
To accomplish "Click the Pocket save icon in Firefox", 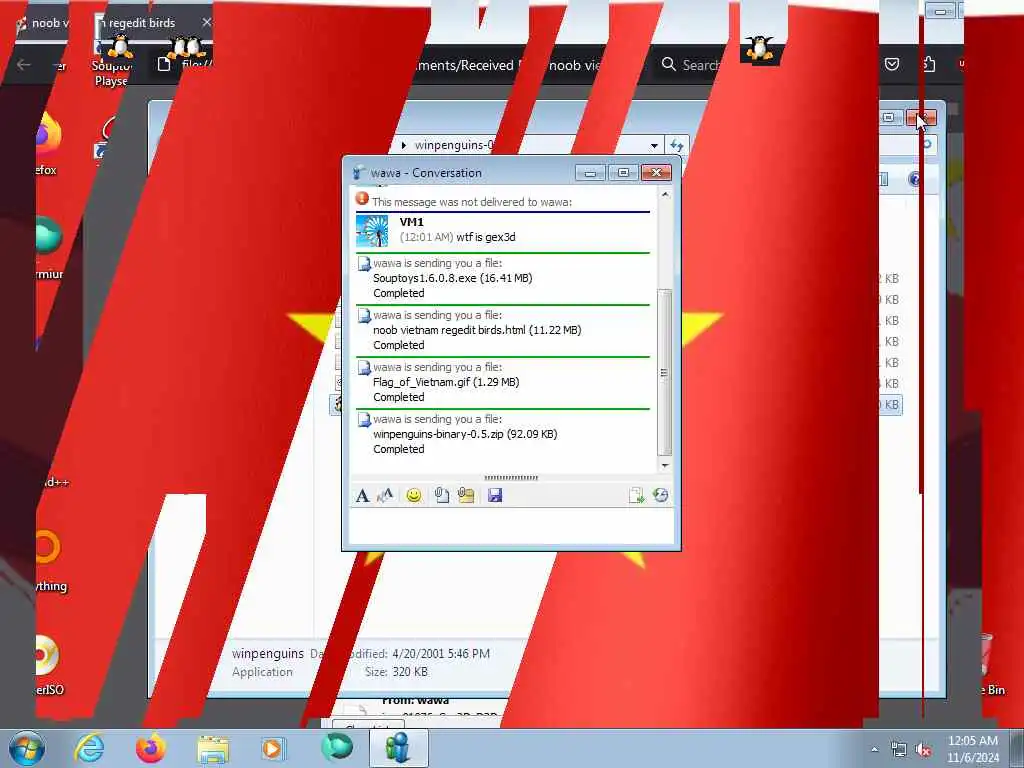I will (892, 64).
